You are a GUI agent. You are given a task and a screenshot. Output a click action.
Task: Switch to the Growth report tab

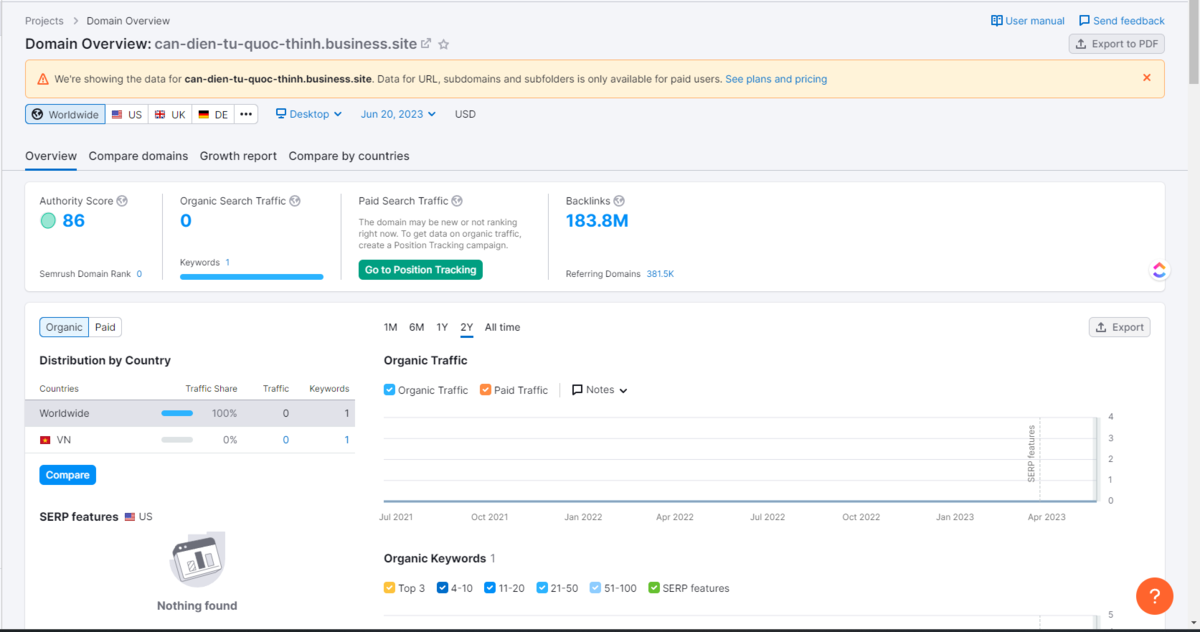pyautogui.click(x=238, y=156)
